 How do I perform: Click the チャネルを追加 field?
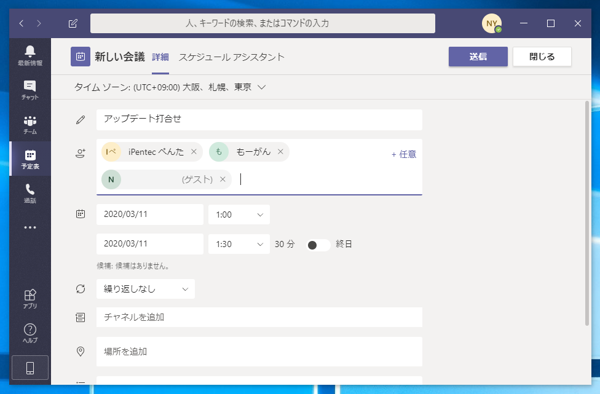coord(259,317)
